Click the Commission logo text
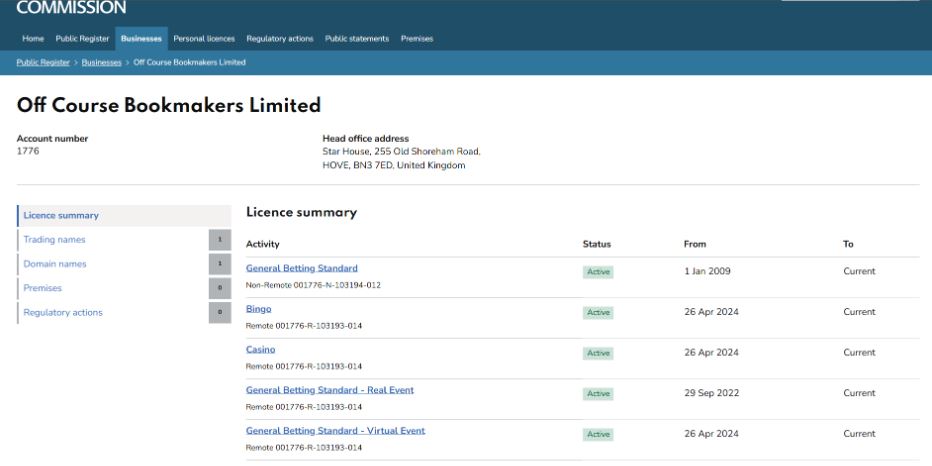Image resolution: width=932 pixels, height=466 pixels. click(x=71, y=7)
